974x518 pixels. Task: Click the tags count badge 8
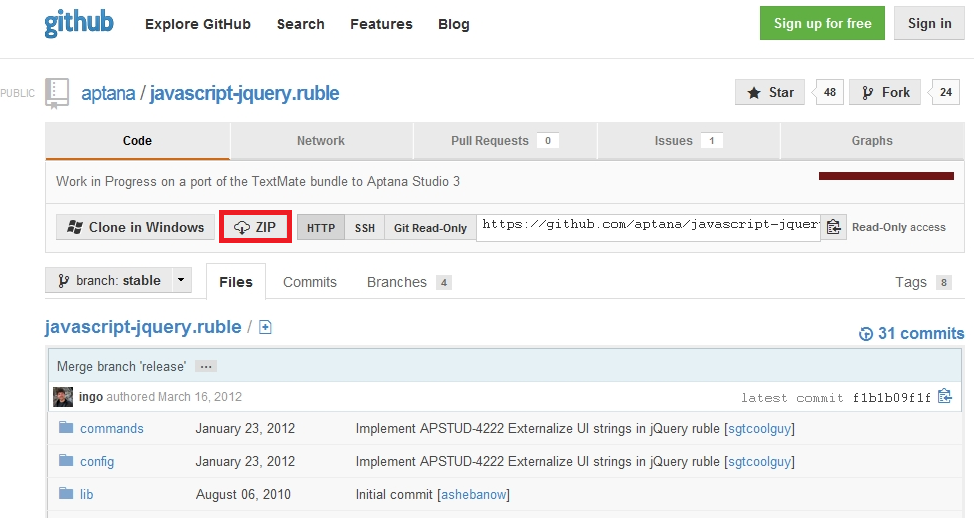pyautogui.click(x=944, y=283)
